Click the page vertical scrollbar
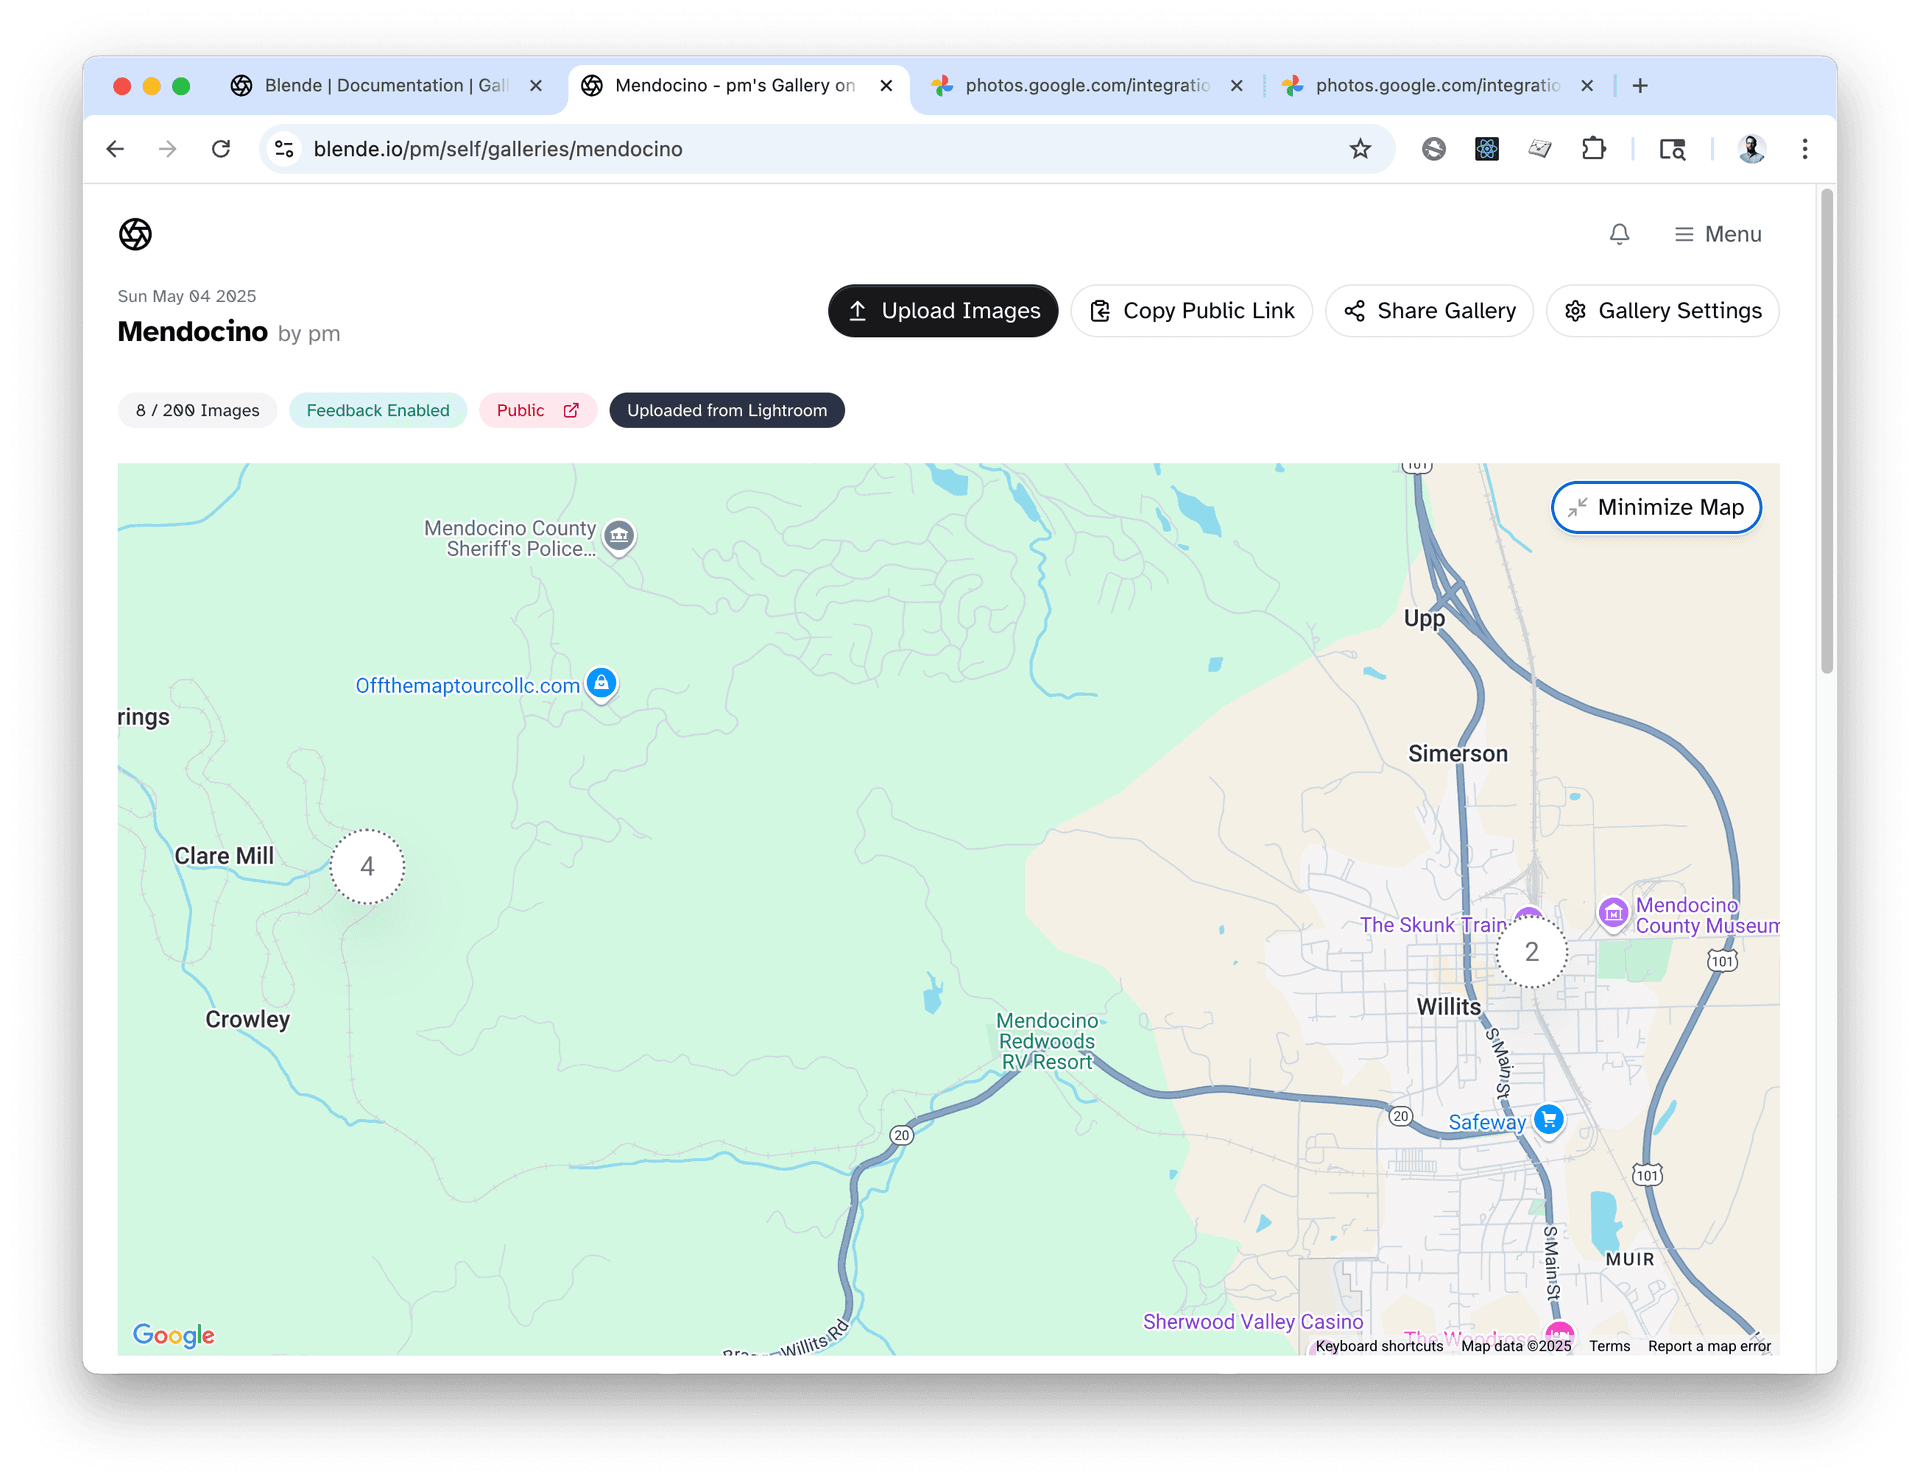 coord(1826,430)
